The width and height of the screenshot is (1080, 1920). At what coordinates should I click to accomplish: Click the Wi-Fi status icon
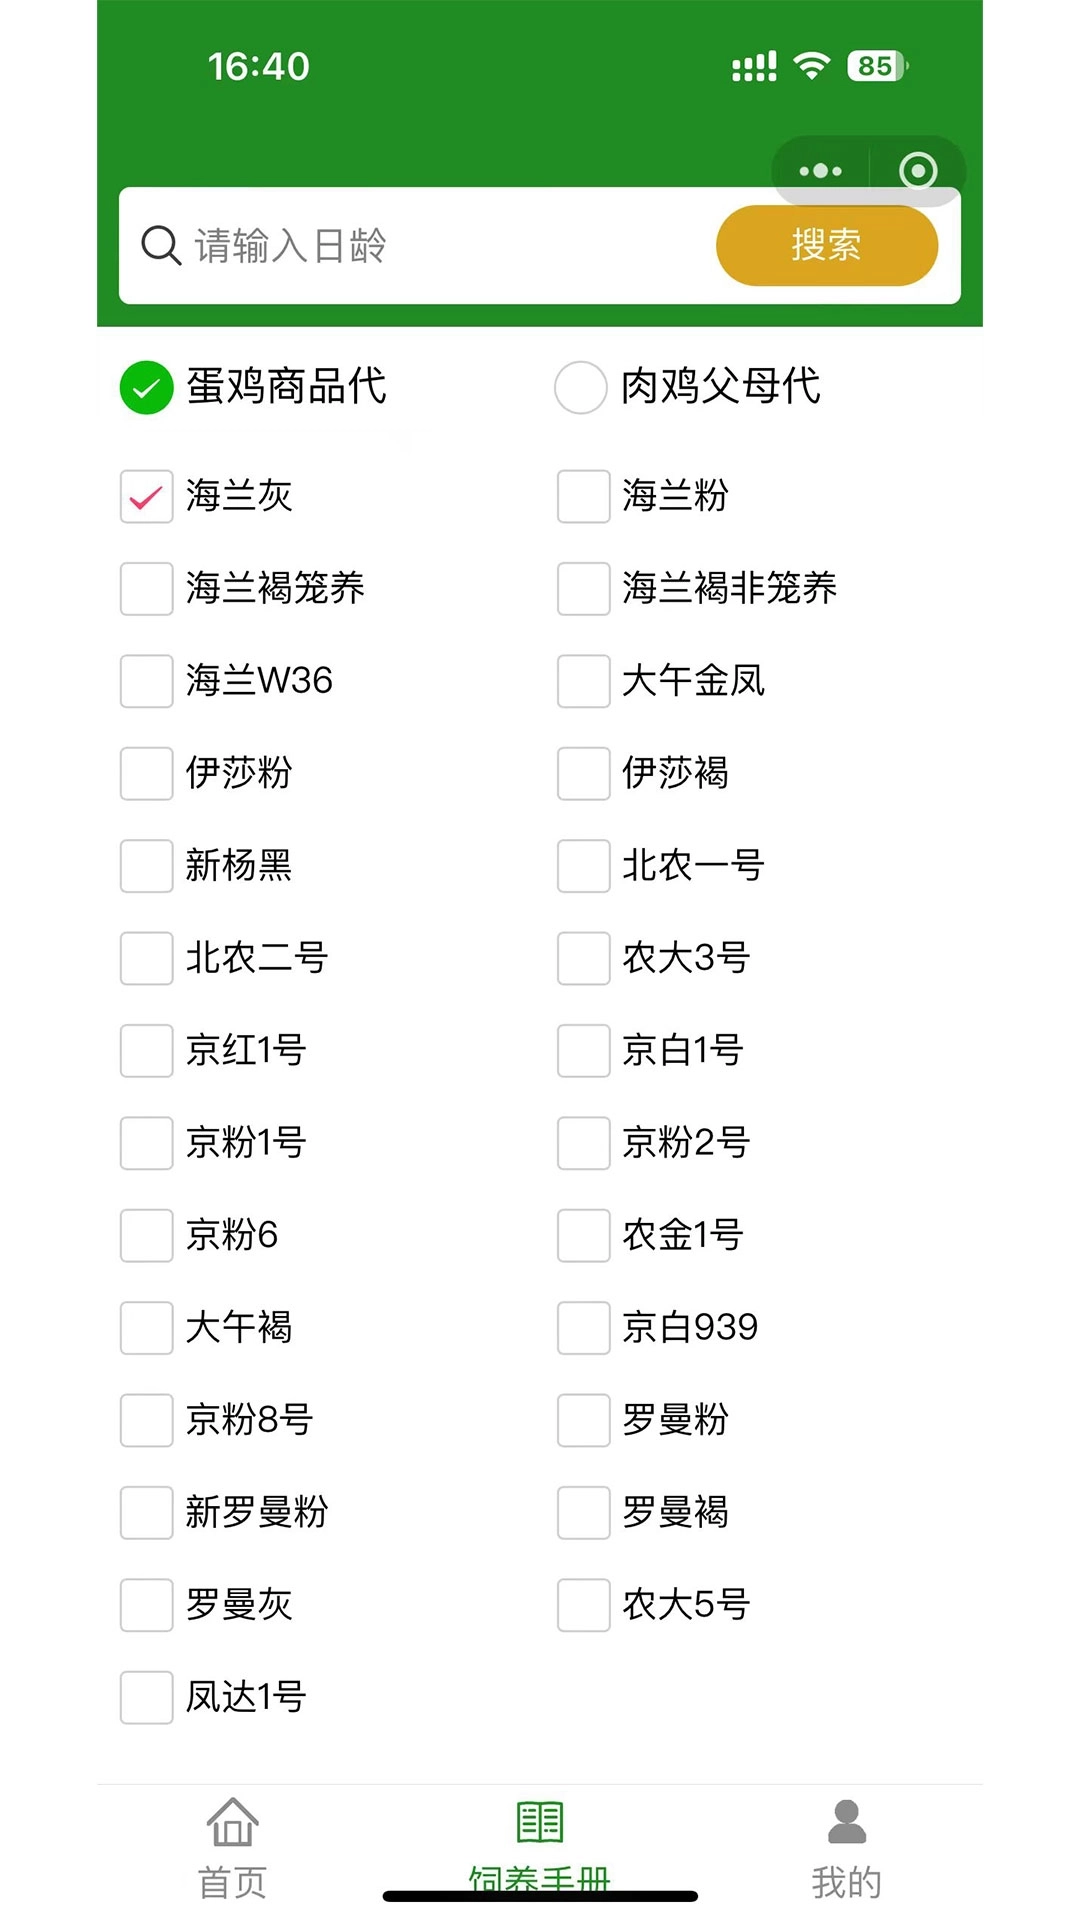point(812,63)
